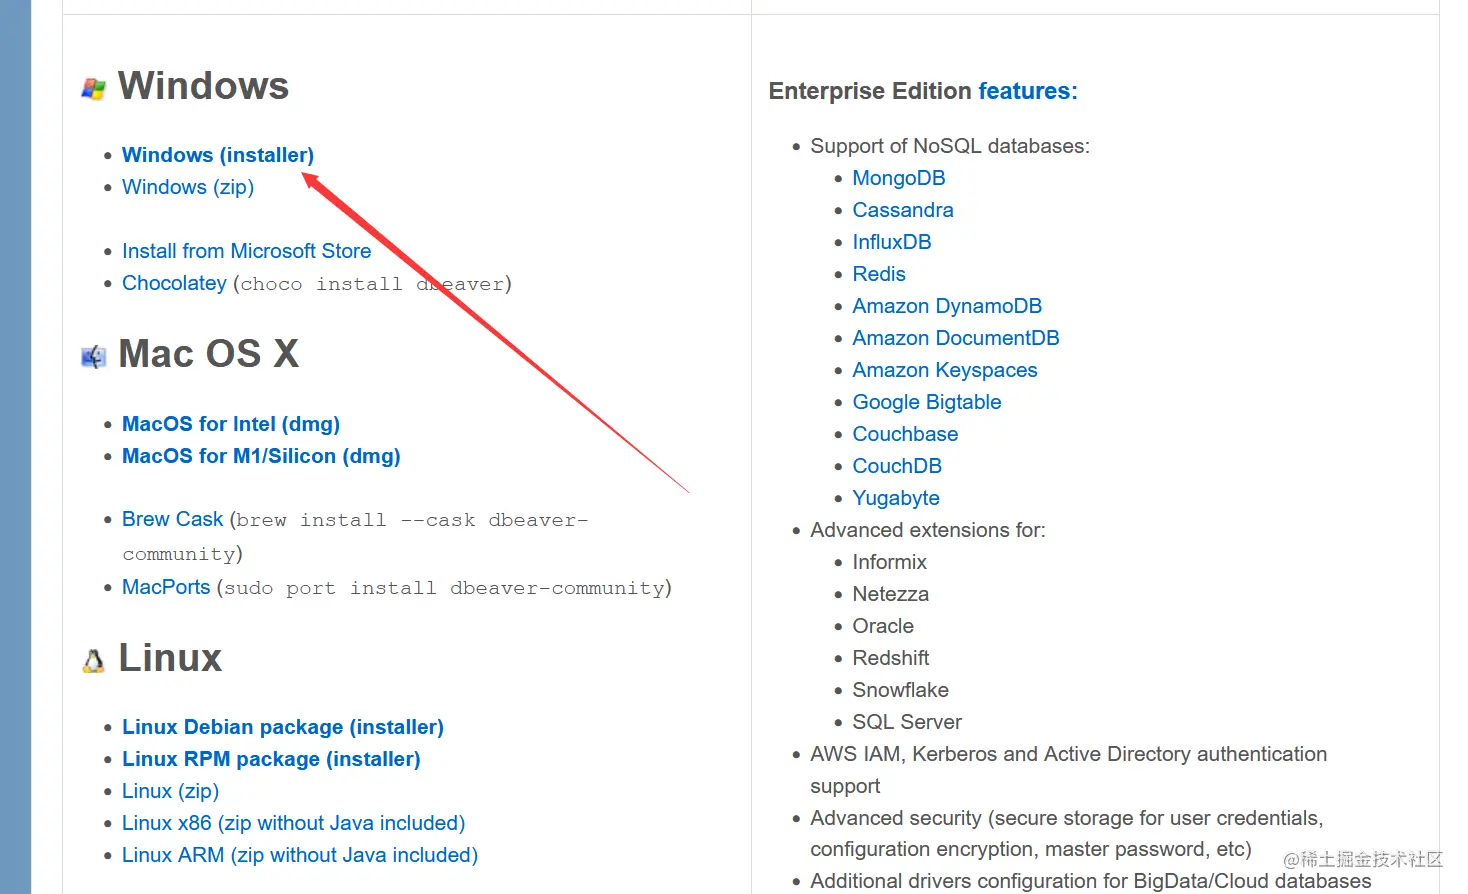
Task: Download Linux RPM package (installer)
Action: coord(270,759)
